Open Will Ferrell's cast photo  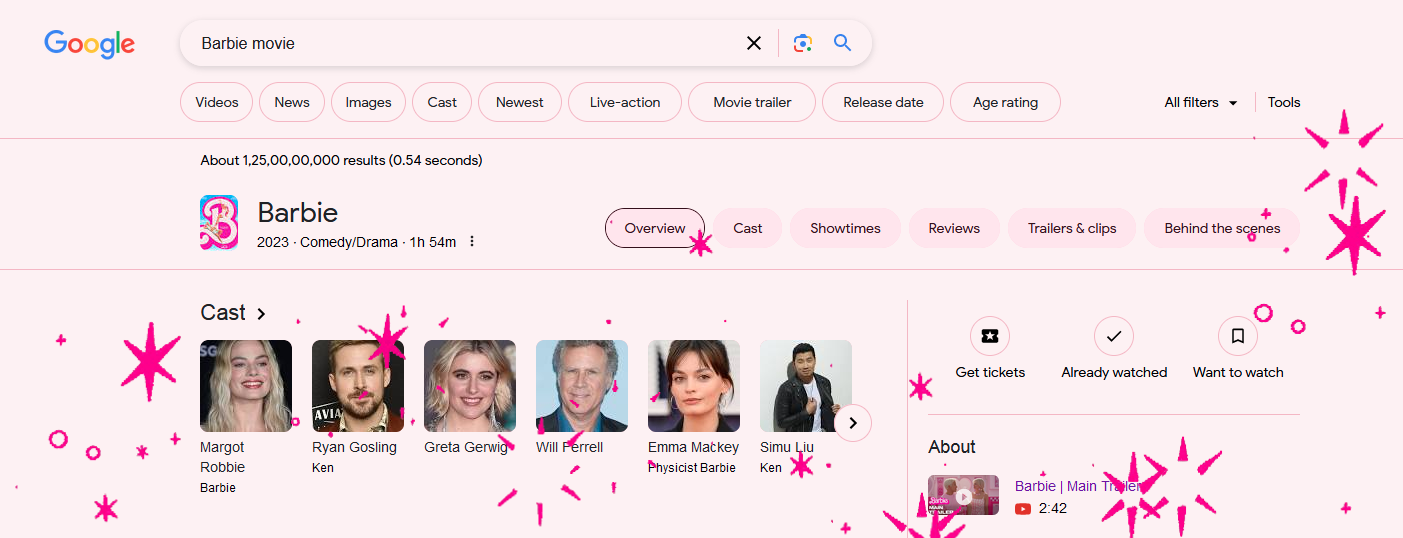tap(582, 386)
